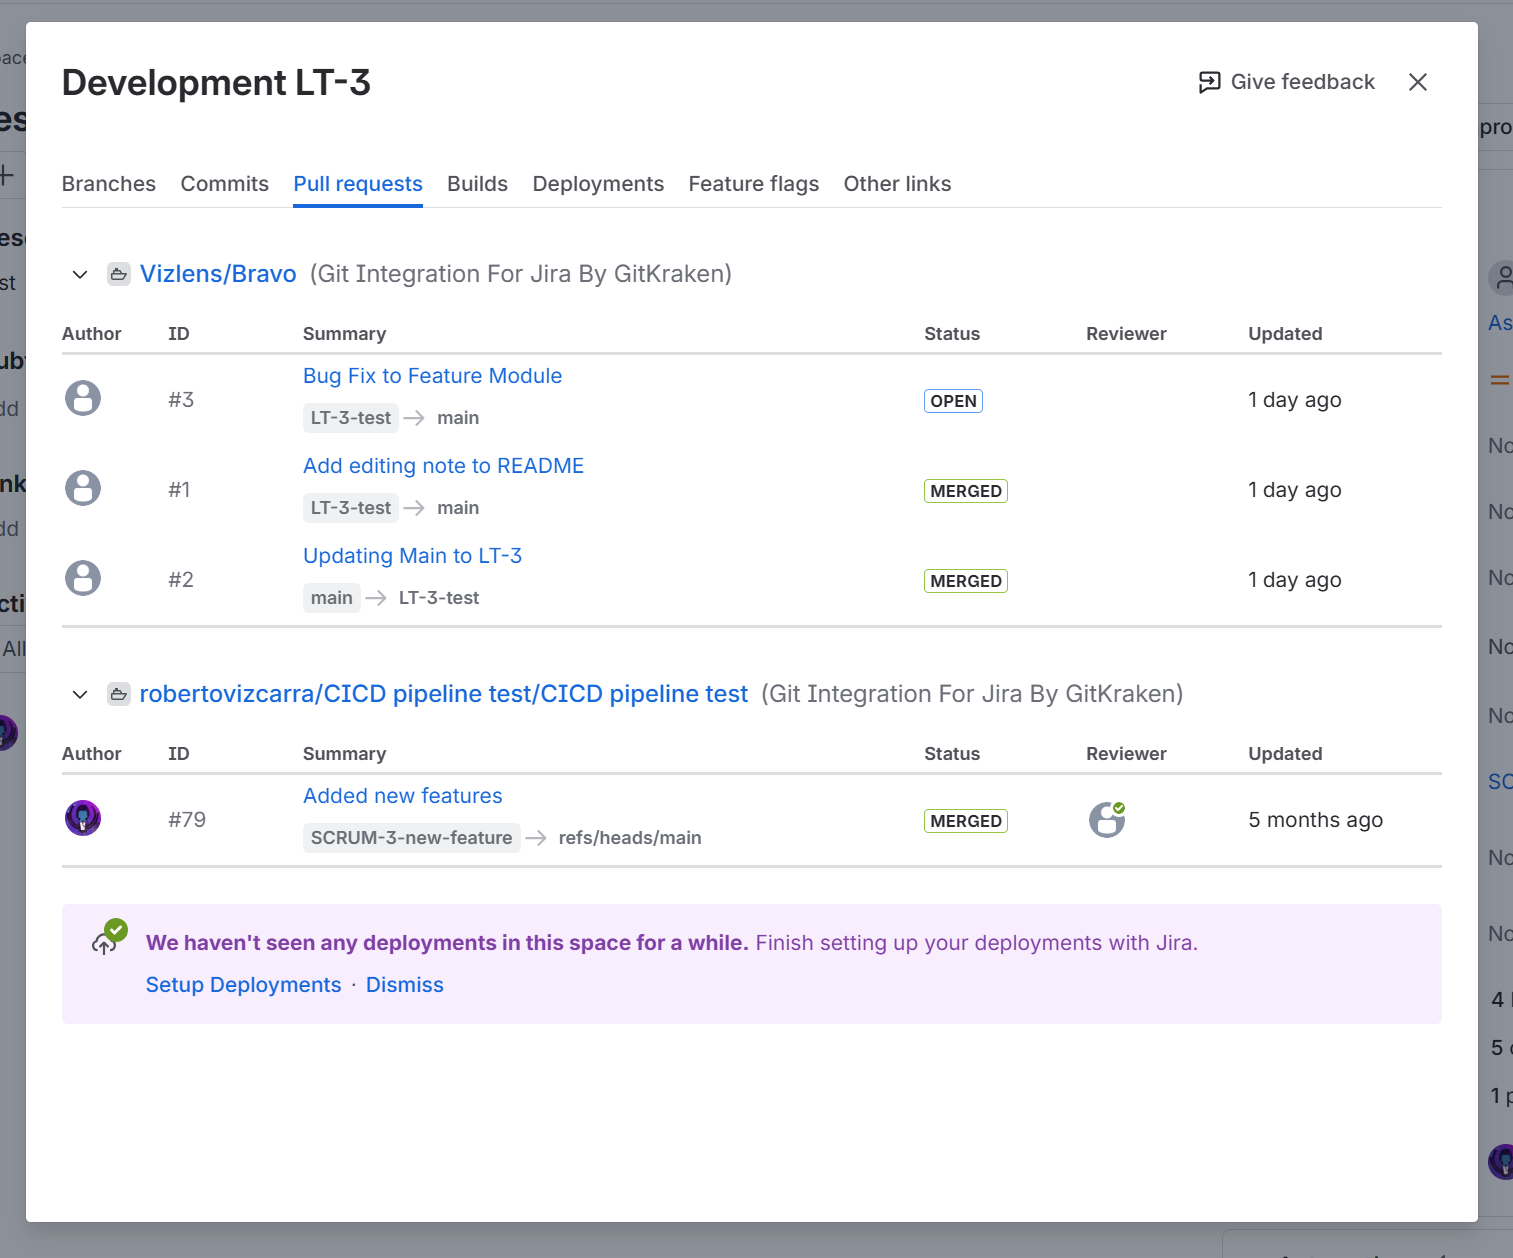Click repository icon beside robertovizcarra CICD pipeline

coord(119,694)
